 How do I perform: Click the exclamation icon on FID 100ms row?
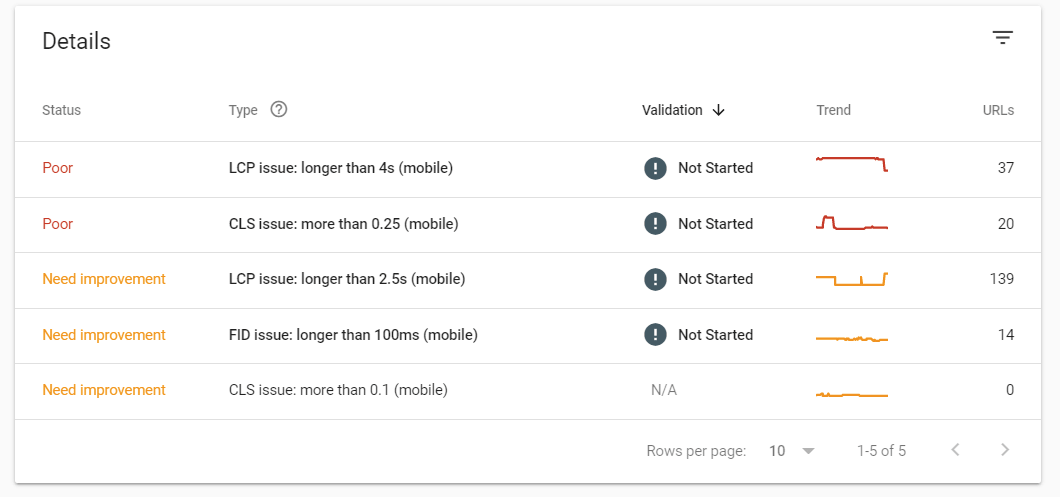click(655, 335)
